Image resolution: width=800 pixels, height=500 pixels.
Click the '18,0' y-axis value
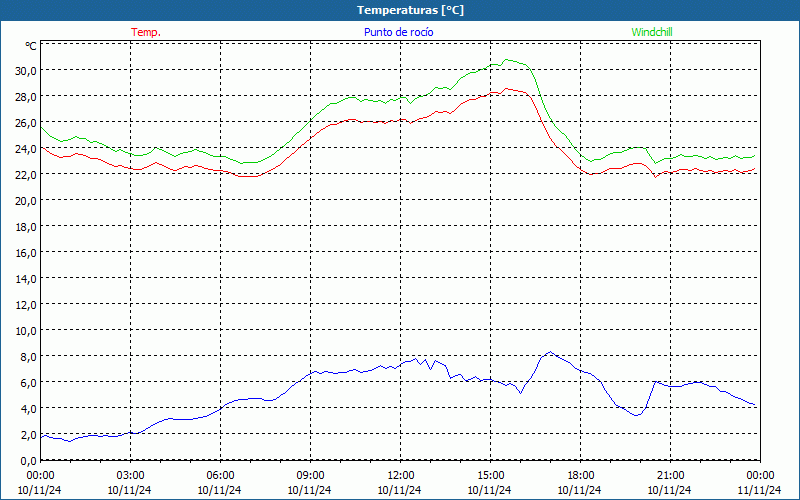coord(26,227)
